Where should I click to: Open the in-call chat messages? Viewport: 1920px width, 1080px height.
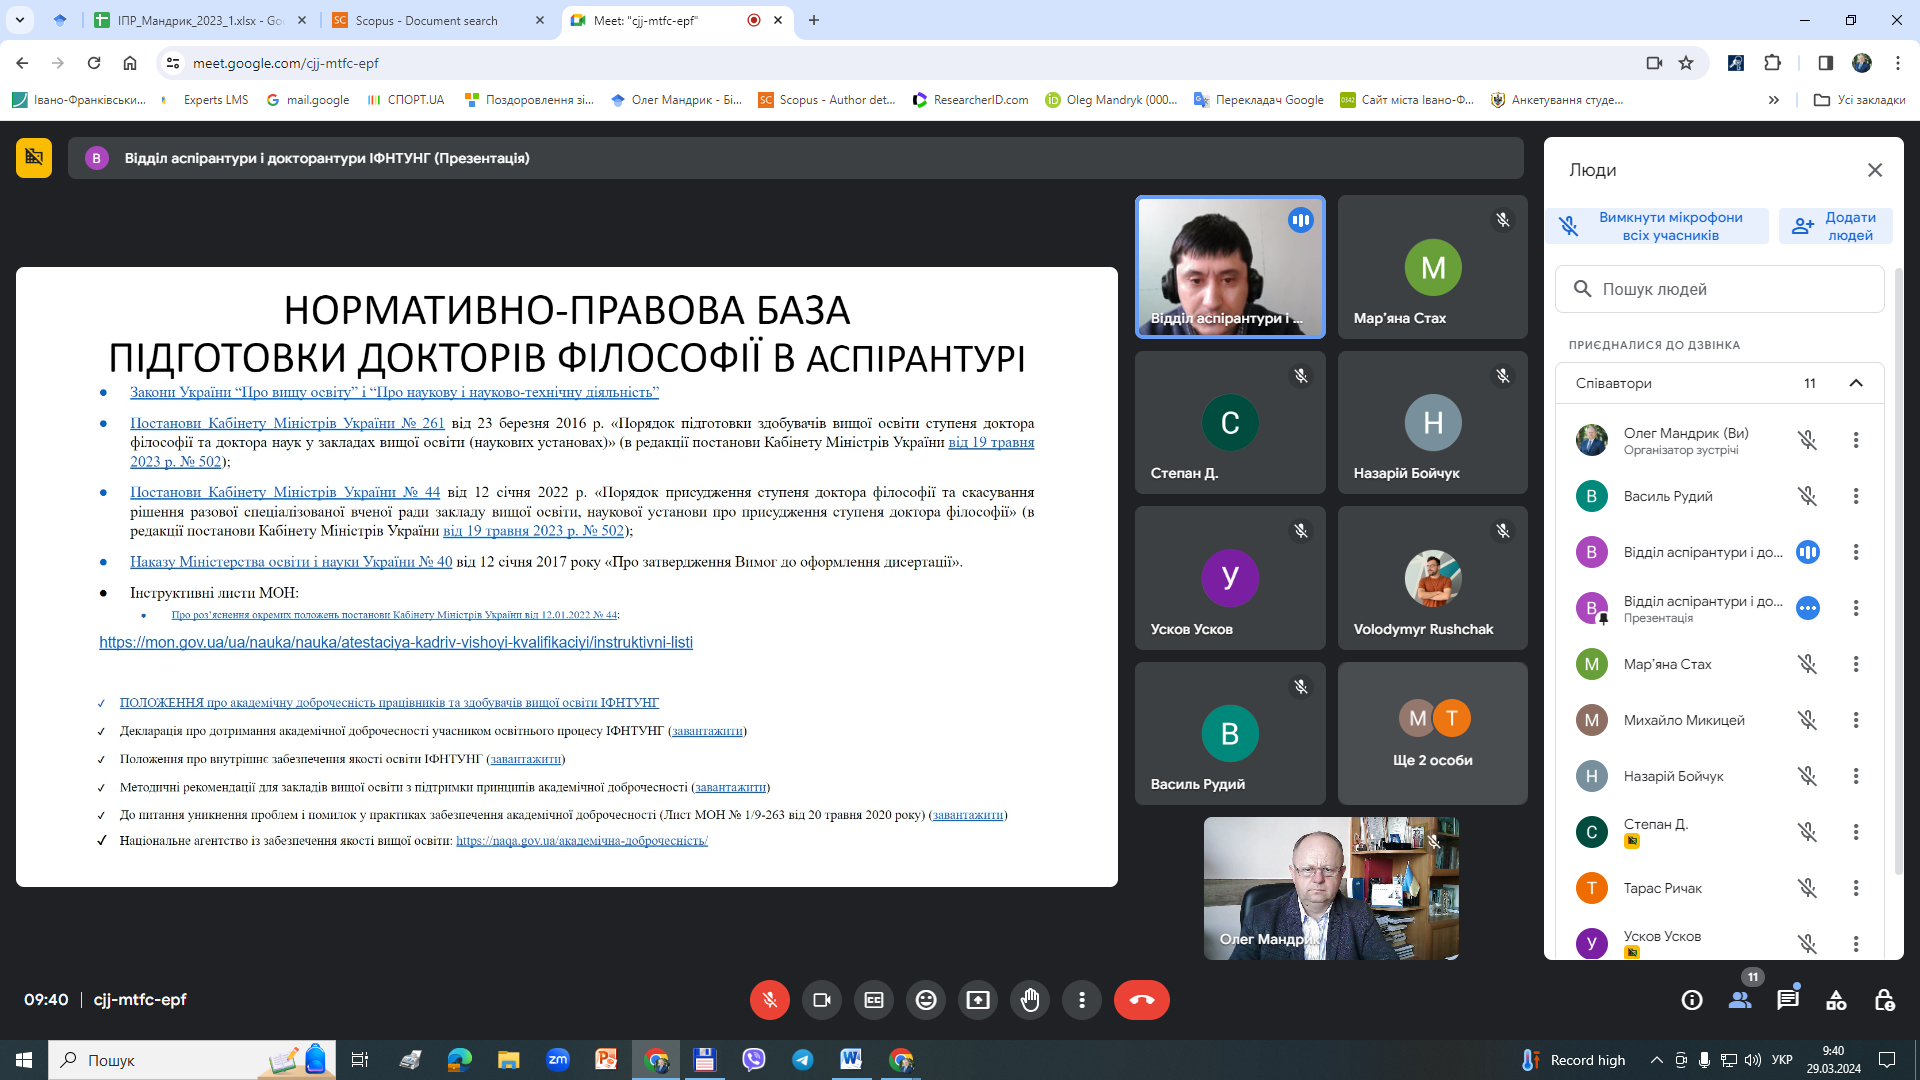[x=1790, y=998]
